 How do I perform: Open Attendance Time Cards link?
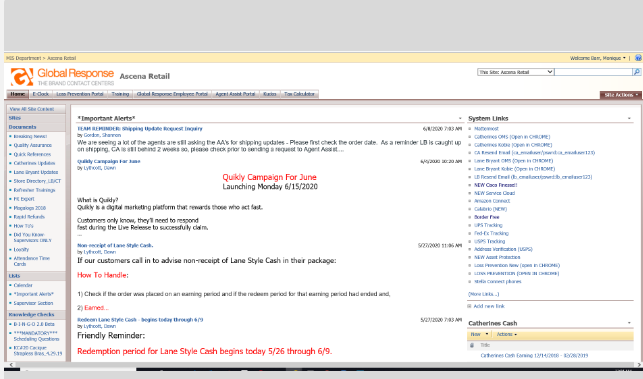32,261
